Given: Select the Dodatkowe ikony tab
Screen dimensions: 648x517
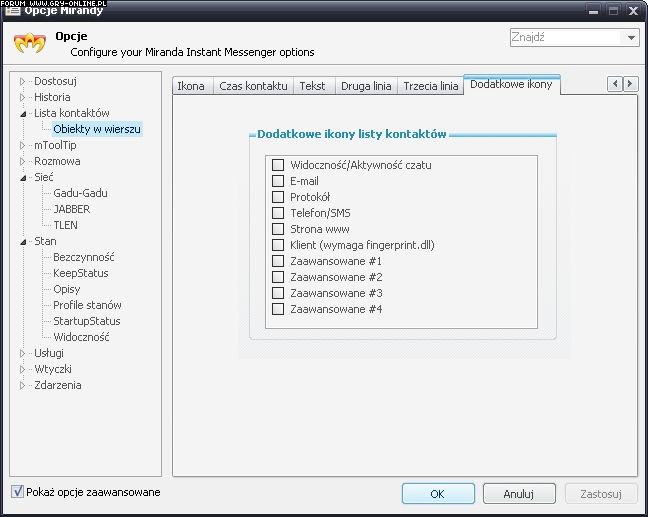Looking at the screenshot, I should (512, 84).
